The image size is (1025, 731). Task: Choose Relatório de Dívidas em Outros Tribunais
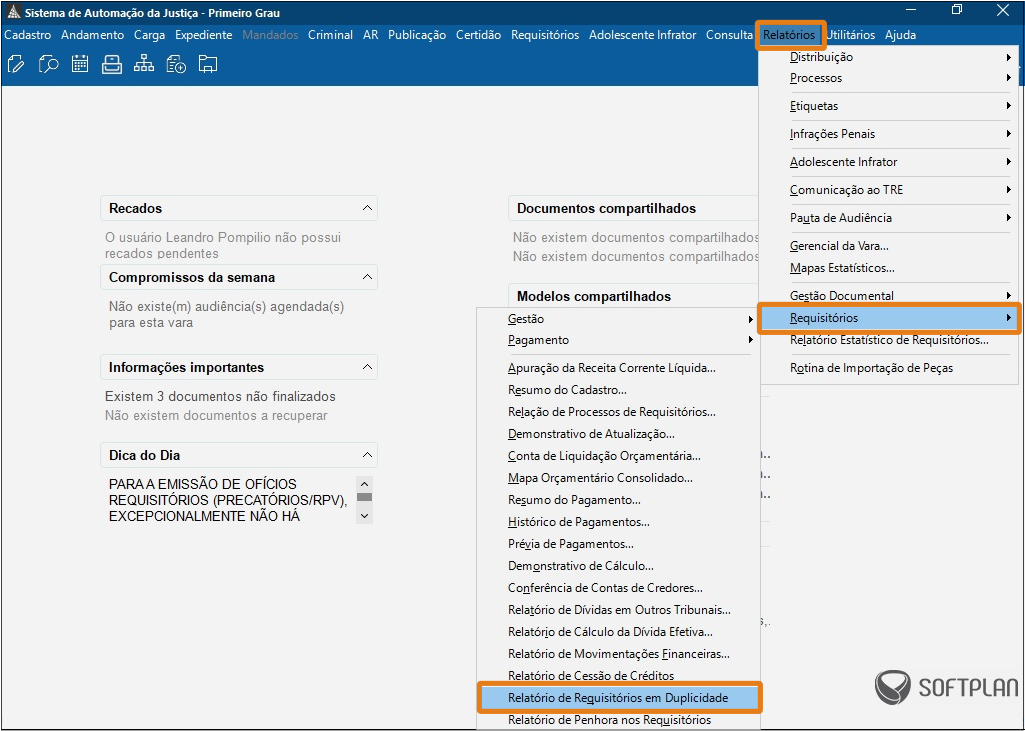(x=618, y=610)
